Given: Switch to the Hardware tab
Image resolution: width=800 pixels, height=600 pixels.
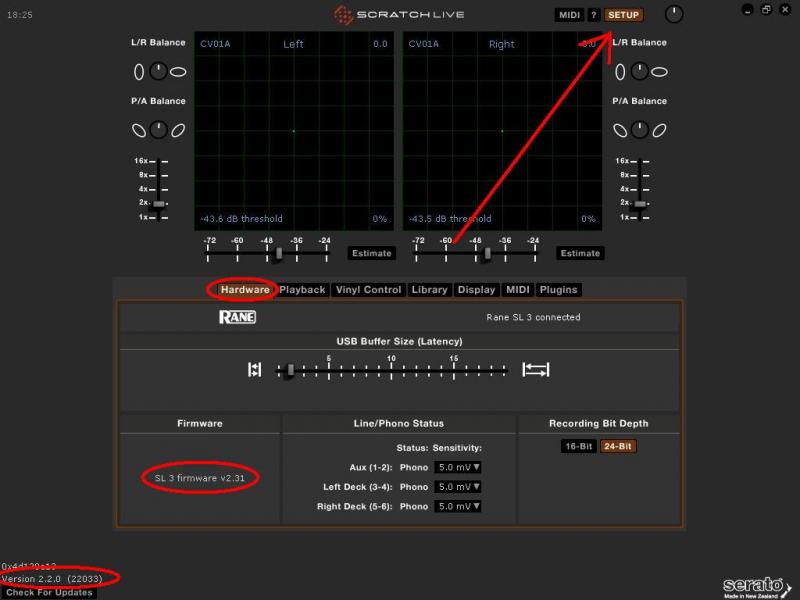Looking at the screenshot, I should (x=245, y=290).
